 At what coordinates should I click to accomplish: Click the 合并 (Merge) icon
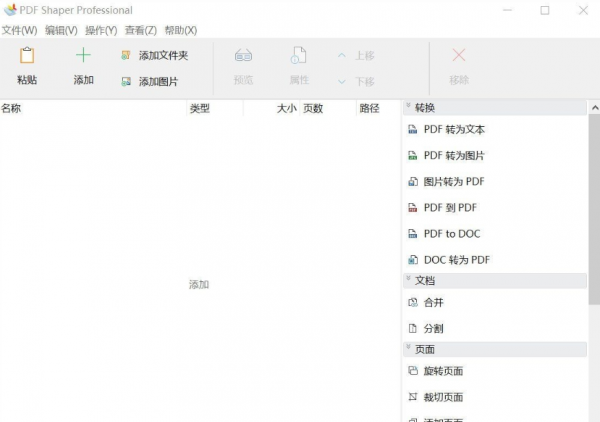(412, 303)
